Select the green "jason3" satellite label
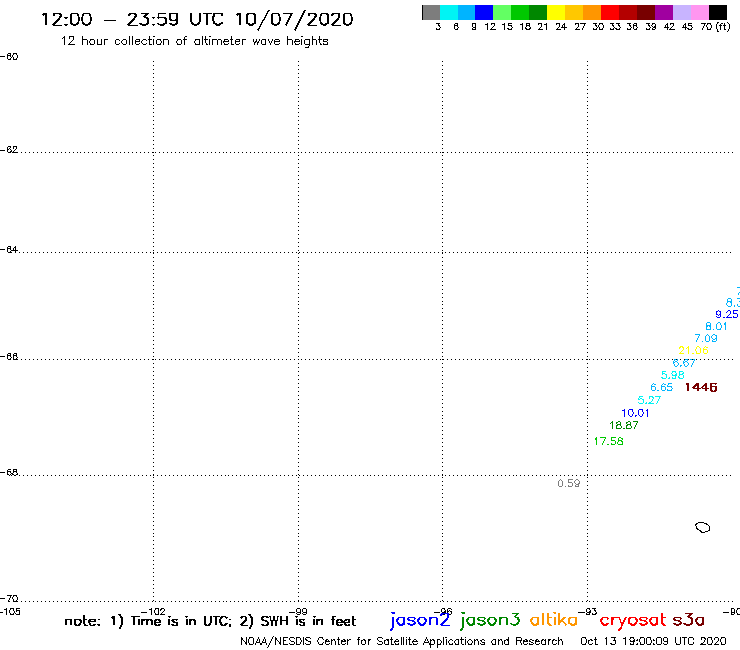 tap(490, 620)
